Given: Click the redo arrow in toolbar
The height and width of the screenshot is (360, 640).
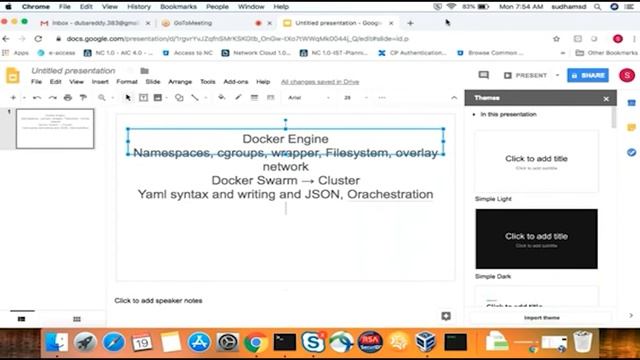Looking at the screenshot, I should tap(52, 98).
